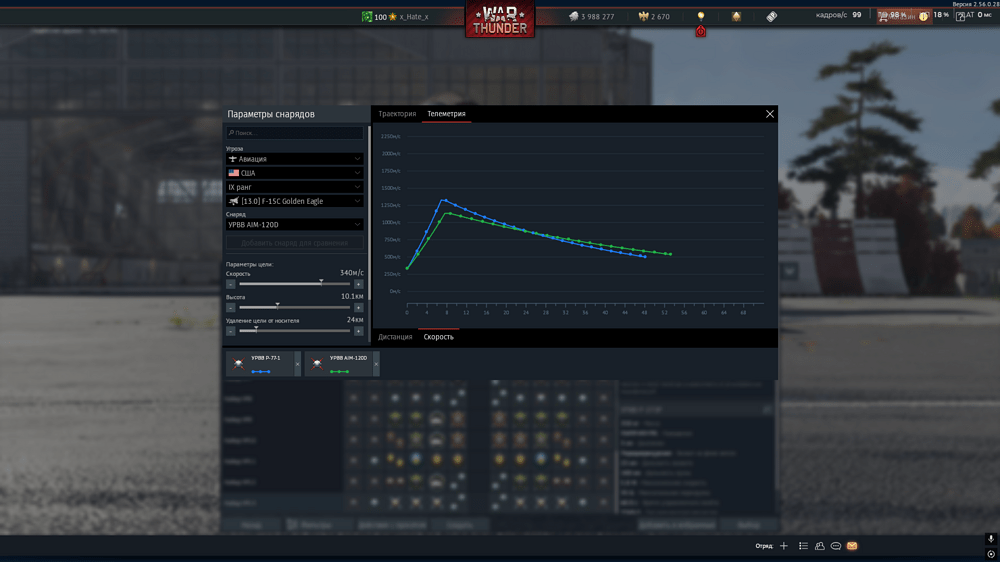Viewport: 1000px width, 562px height.
Task: Click the Silver Lions balance 3 988 277
Action: click(592, 17)
